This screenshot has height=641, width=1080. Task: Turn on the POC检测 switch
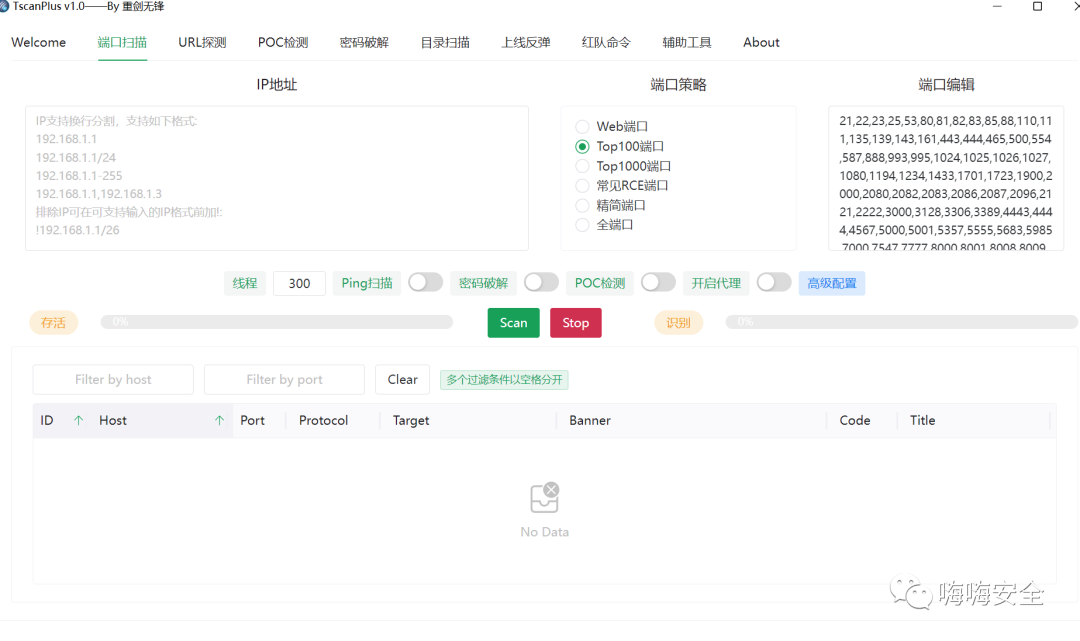point(658,282)
